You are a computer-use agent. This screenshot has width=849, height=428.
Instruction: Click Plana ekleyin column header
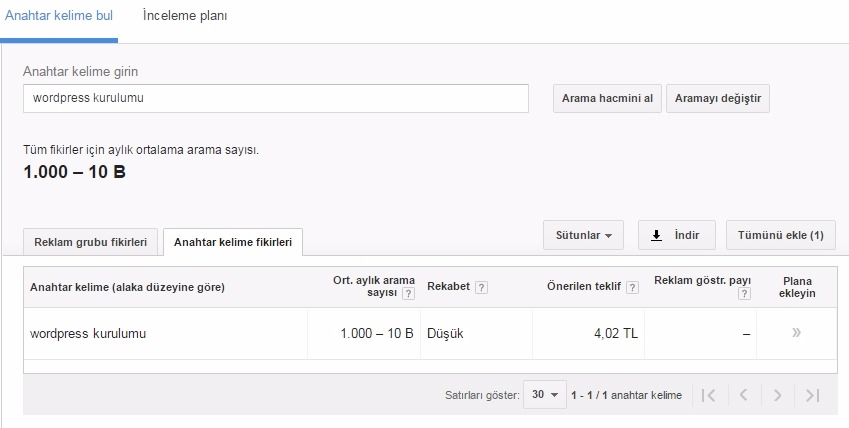click(x=797, y=287)
